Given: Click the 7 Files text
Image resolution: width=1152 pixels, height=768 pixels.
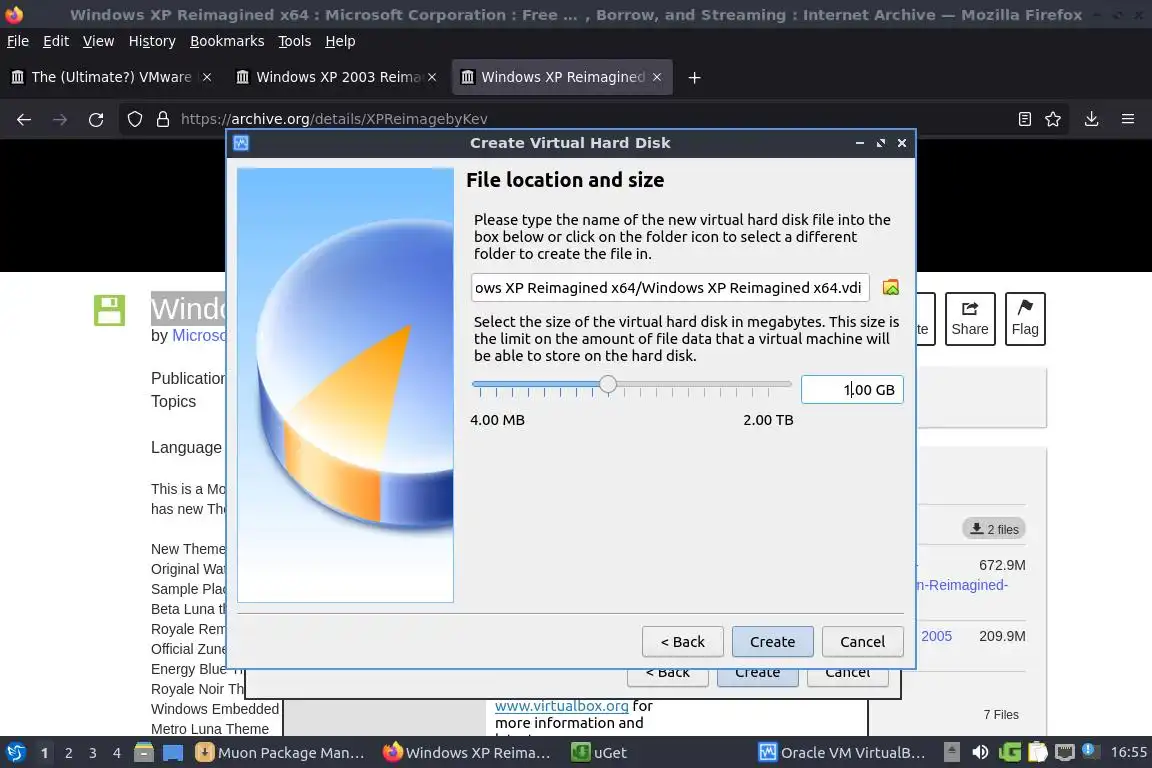Looking at the screenshot, I should (1001, 715).
